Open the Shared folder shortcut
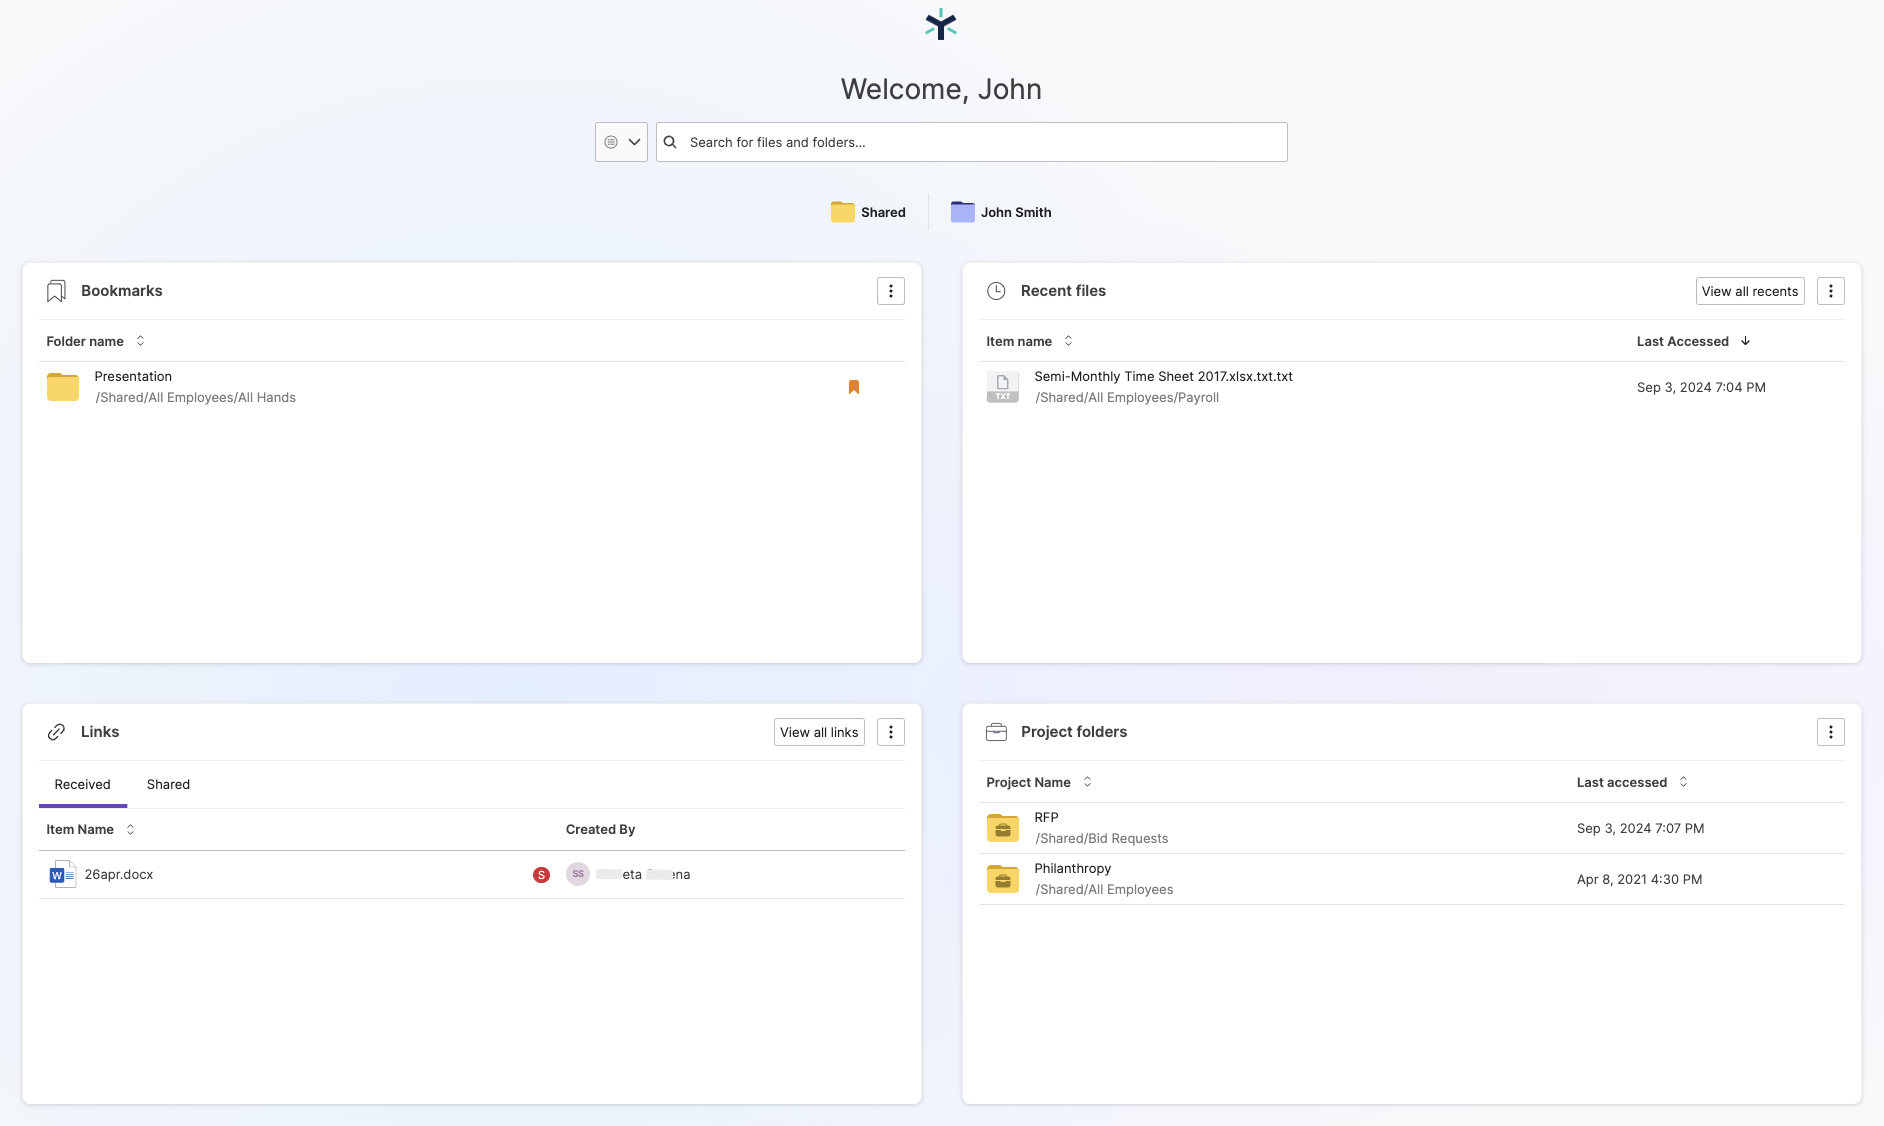1884x1126 pixels. pyautogui.click(x=868, y=212)
